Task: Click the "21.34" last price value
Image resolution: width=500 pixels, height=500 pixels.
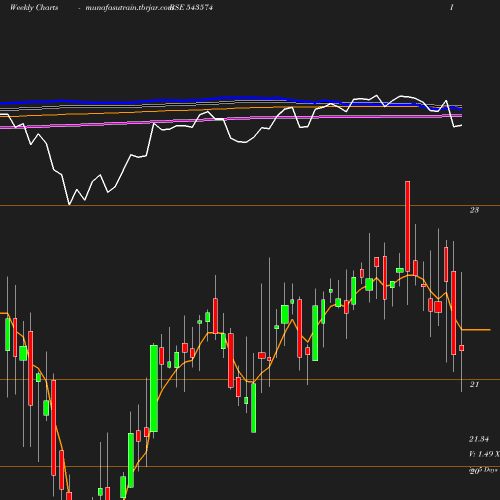Action: pyautogui.click(x=479, y=439)
